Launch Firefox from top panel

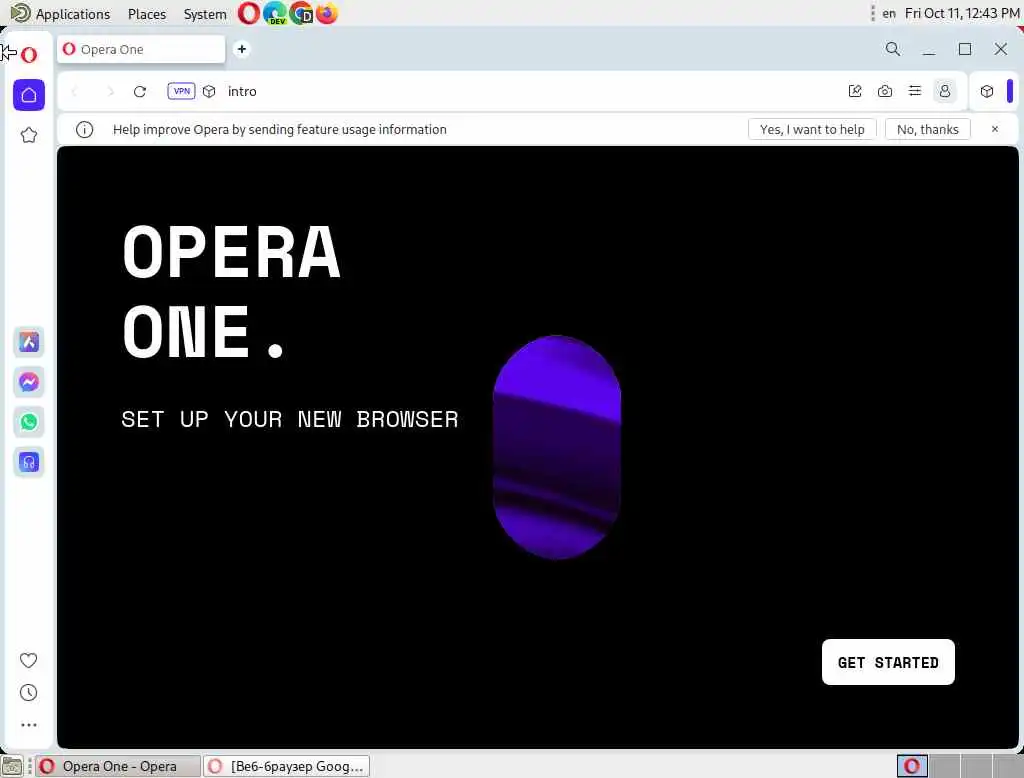pyautogui.click(x=327, y=13)
